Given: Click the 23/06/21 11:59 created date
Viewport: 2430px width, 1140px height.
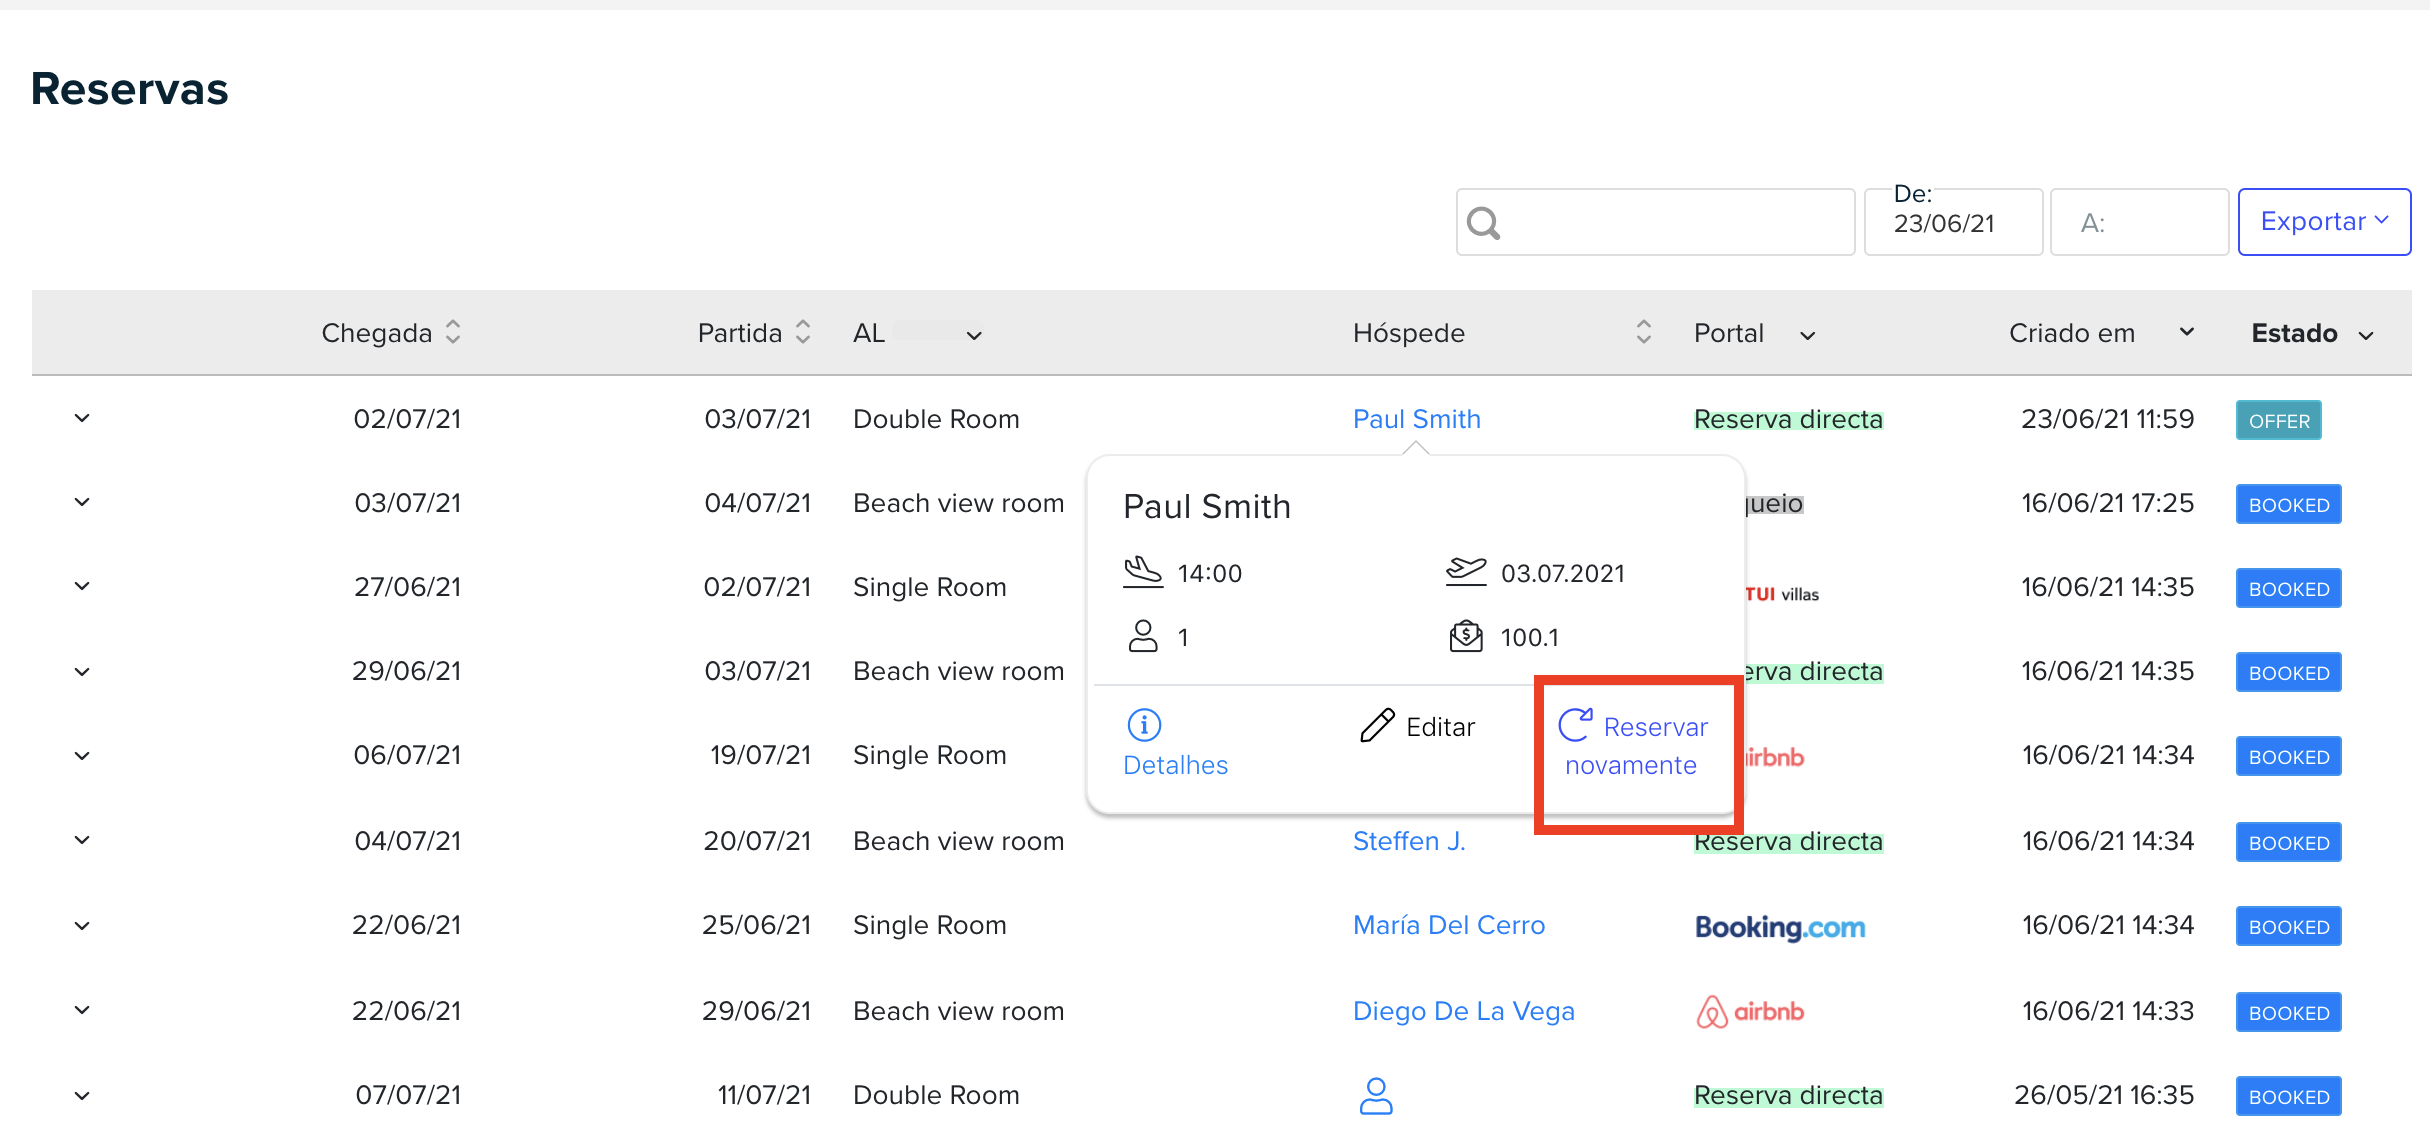Looking at the screenshot, I should [x=2107, y=419].
